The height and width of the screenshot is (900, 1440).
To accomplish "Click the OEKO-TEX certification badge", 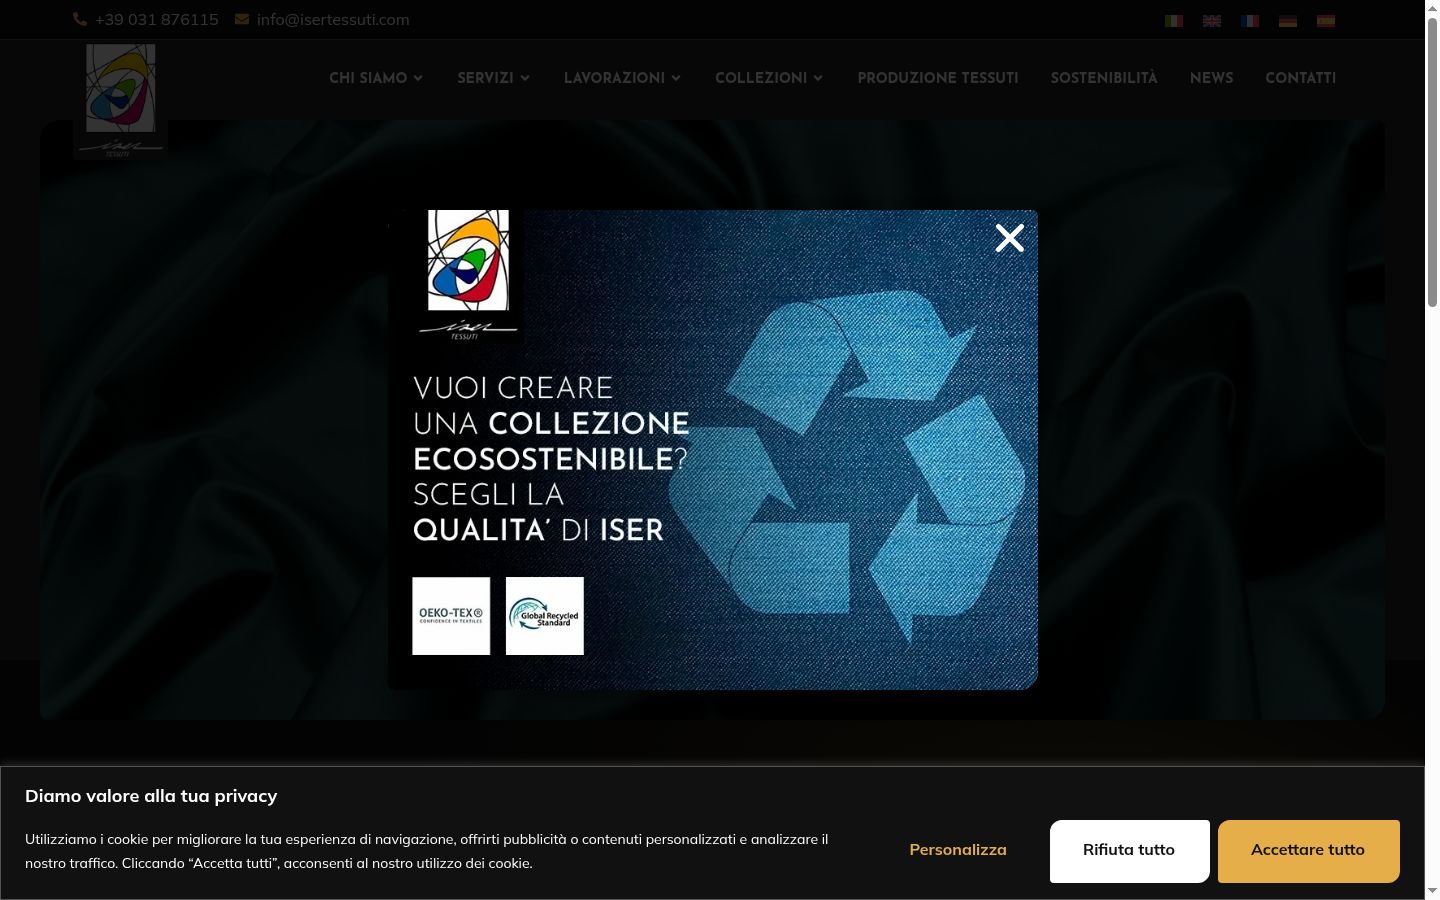I will tap(451, 616).
